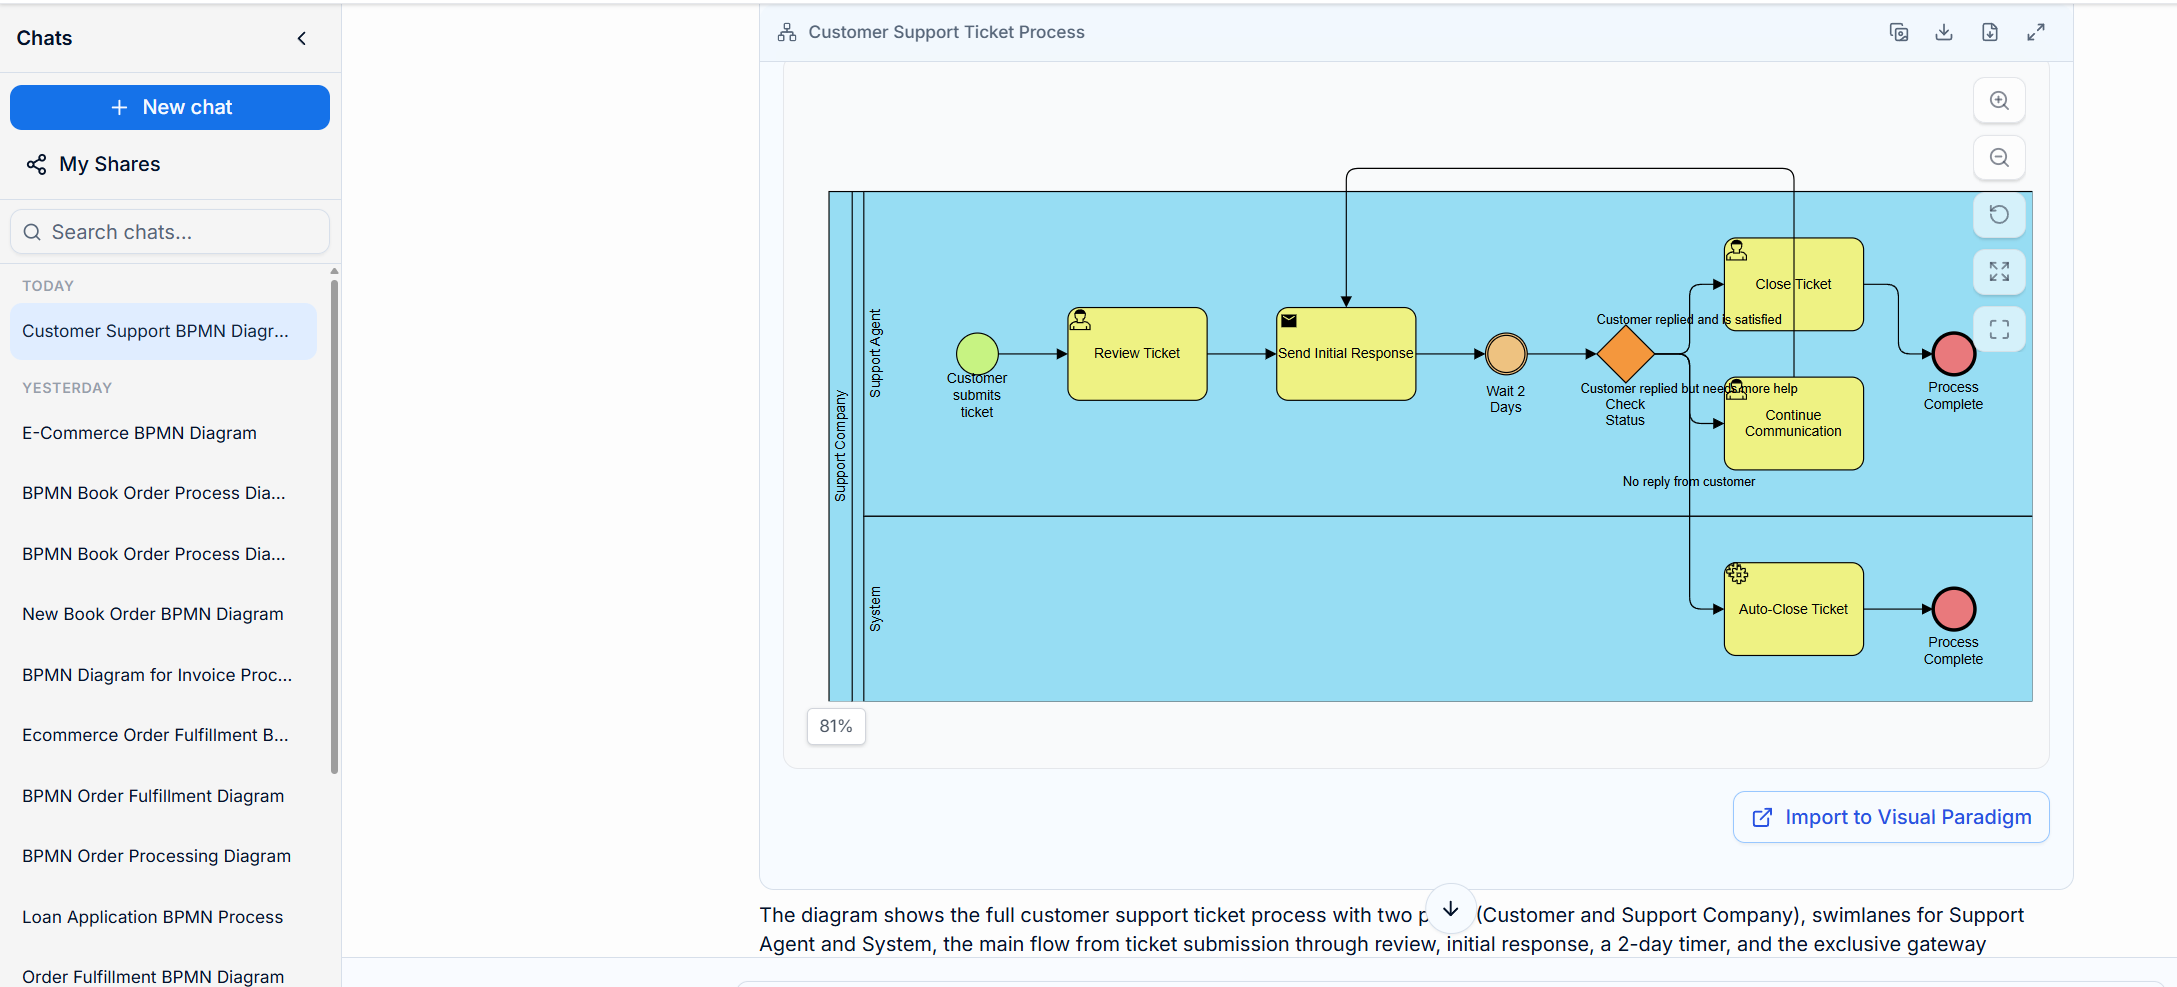
Task: Click the 'No reply from customer' label
Action: pyautogui.click(x=1688, y=482)
